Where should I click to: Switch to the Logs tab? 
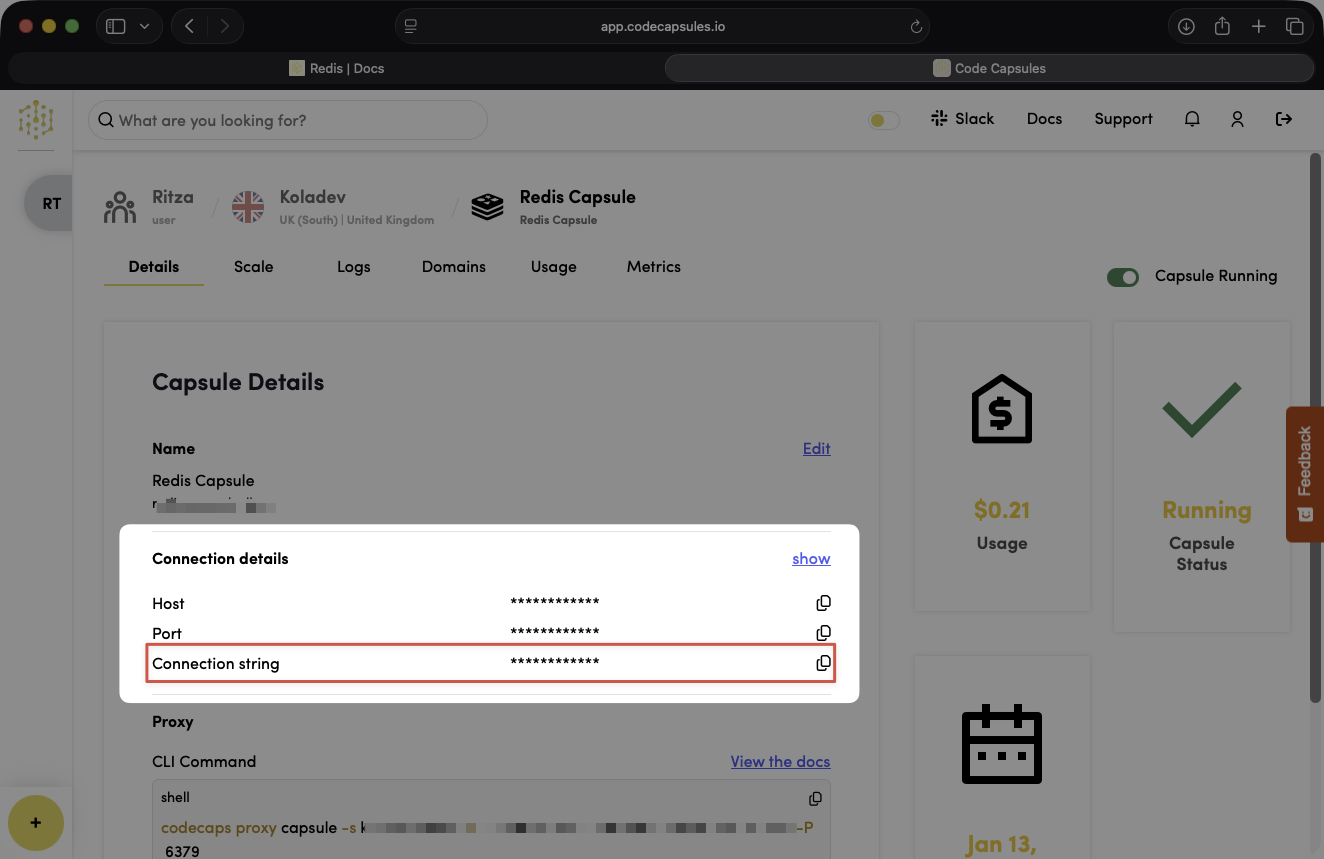tap(353, 267)
